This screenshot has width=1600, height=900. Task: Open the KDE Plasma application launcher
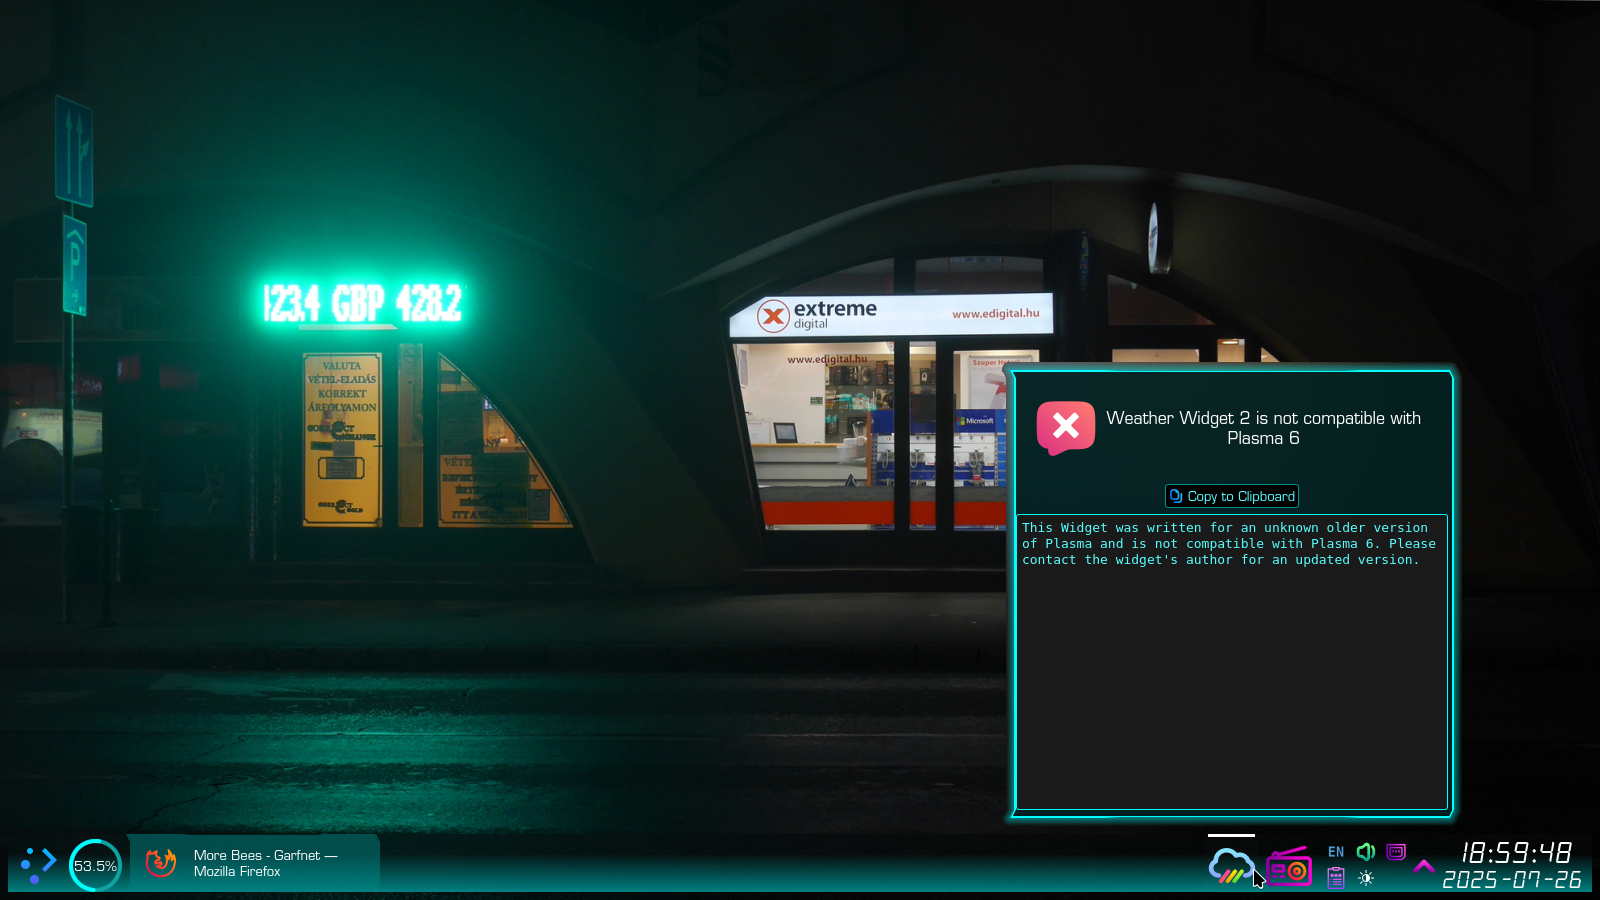(38, 865)
